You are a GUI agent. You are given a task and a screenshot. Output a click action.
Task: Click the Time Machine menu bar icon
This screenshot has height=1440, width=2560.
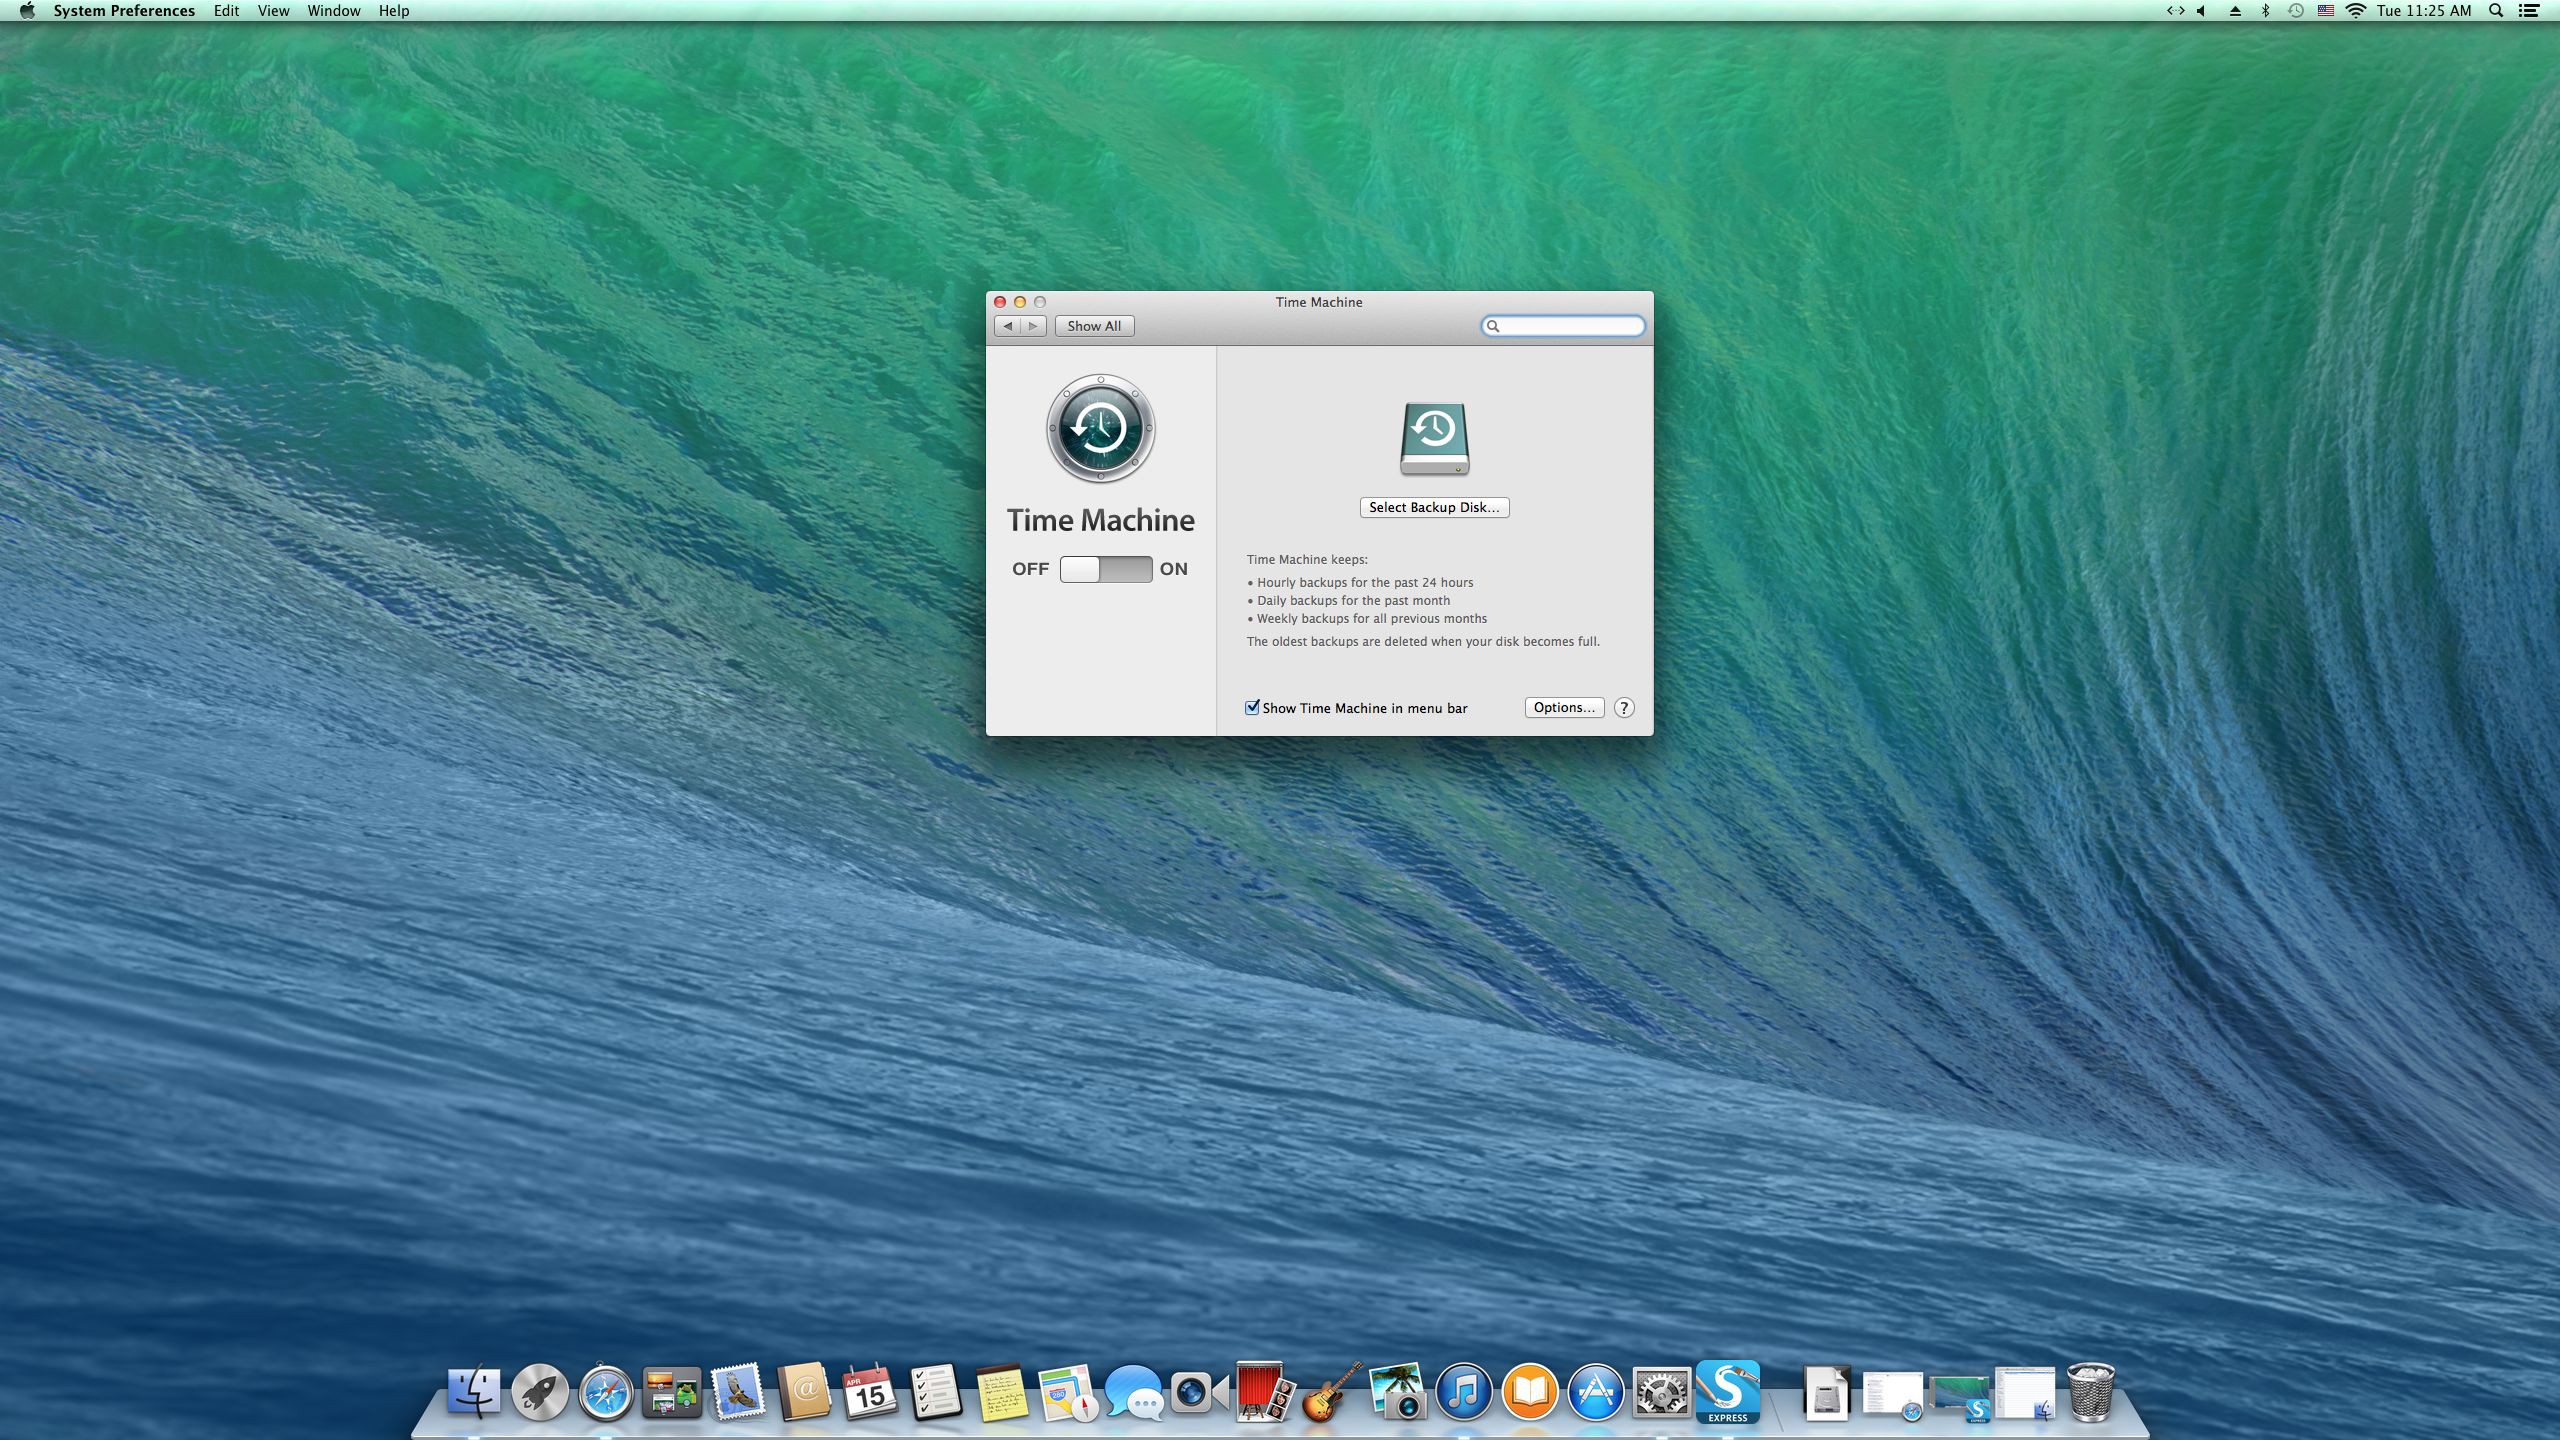click(2296, 11)
